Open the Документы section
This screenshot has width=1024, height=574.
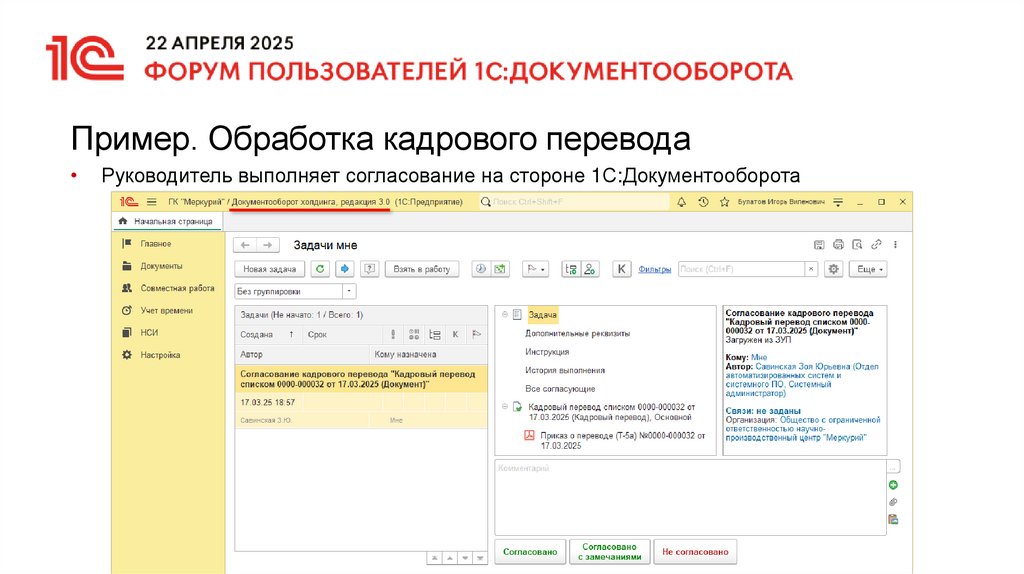161,266
